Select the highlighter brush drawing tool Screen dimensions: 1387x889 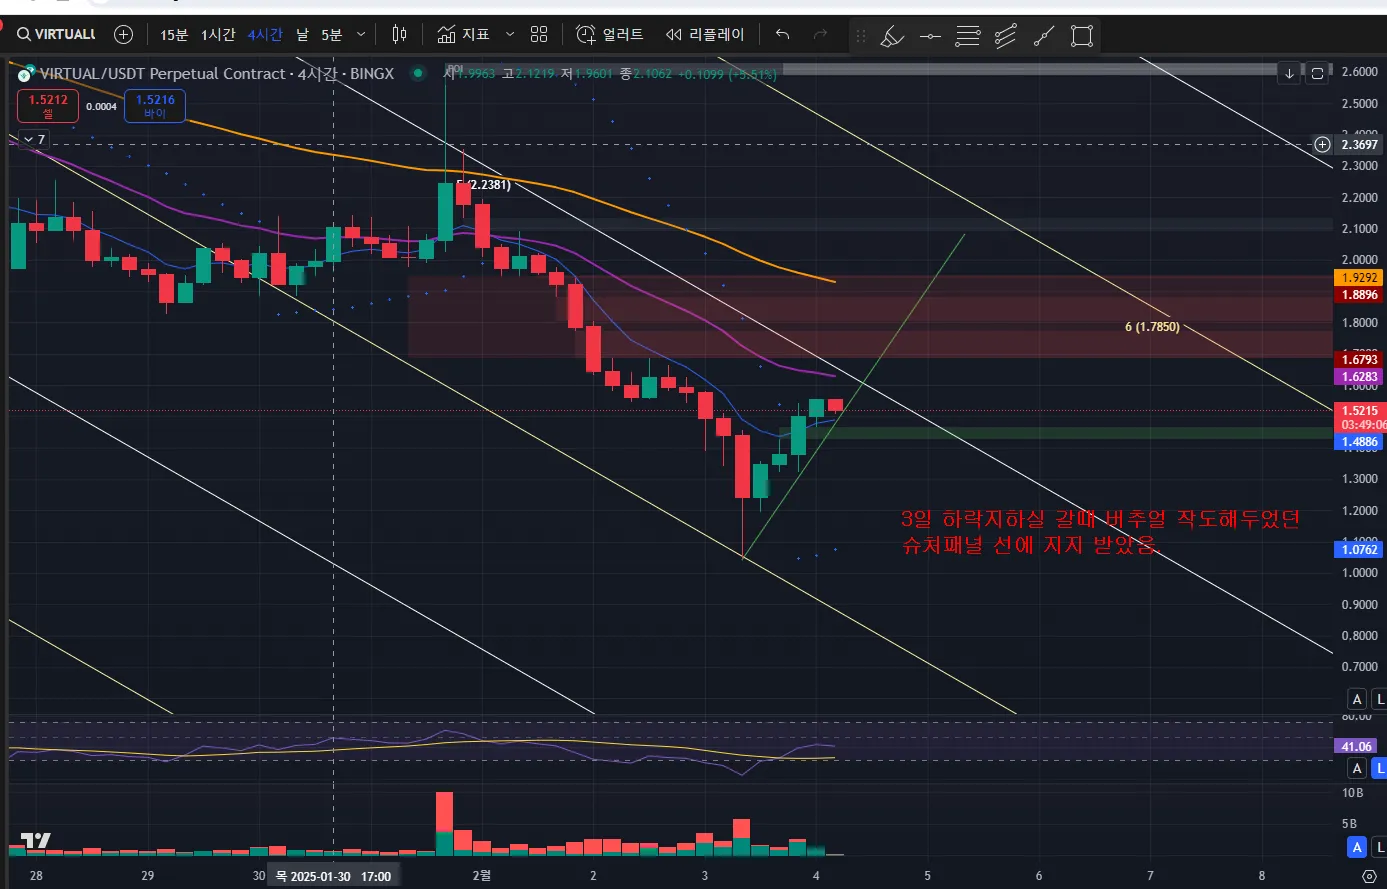pos(892,37)
